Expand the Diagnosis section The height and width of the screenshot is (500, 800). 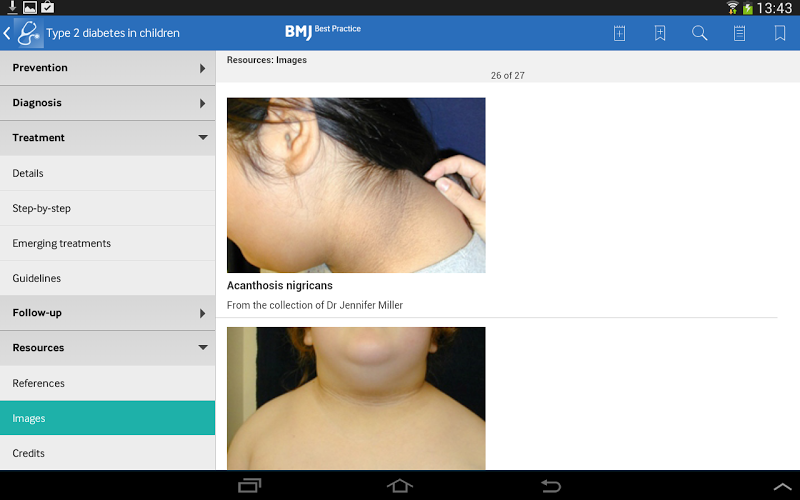pyautogui.click(x=108, y=103)
